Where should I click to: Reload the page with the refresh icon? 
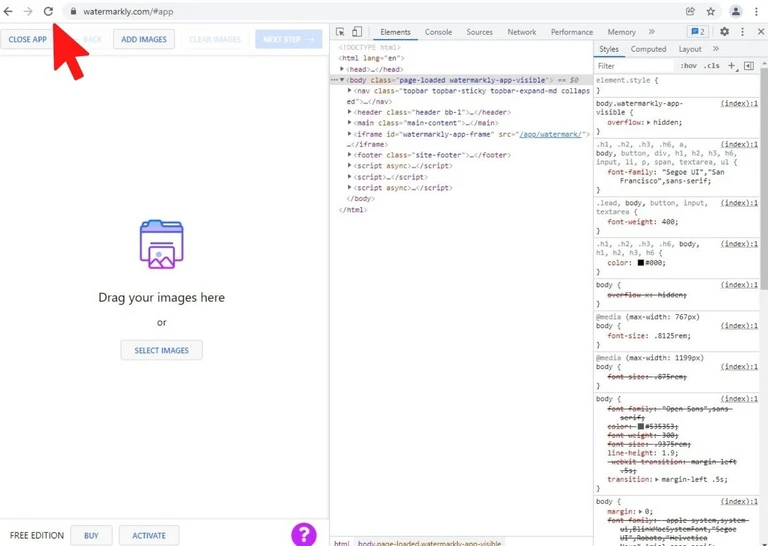48,11
